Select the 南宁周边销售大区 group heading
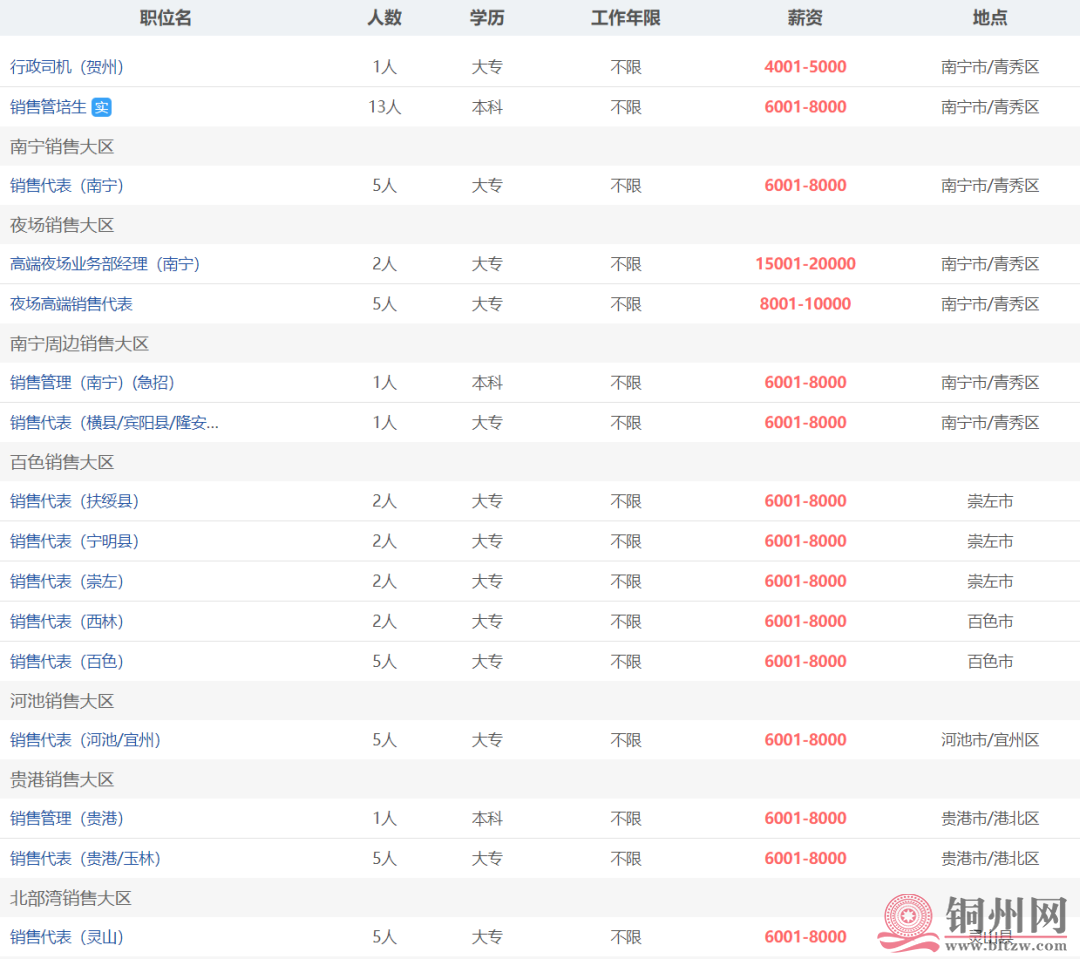 coord(79,343)
